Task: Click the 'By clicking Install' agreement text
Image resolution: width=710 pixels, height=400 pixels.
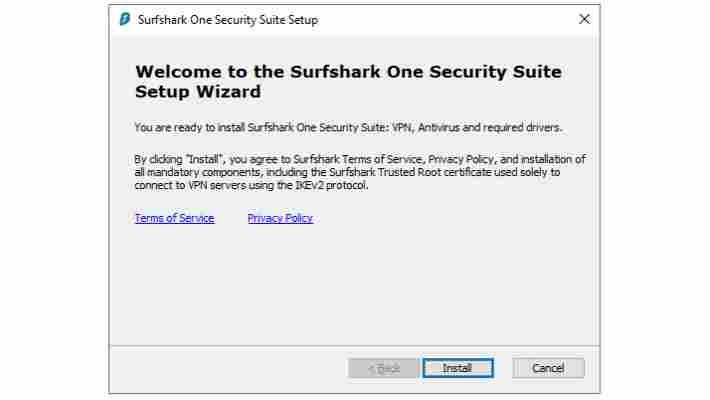Action: coord(360,172)
